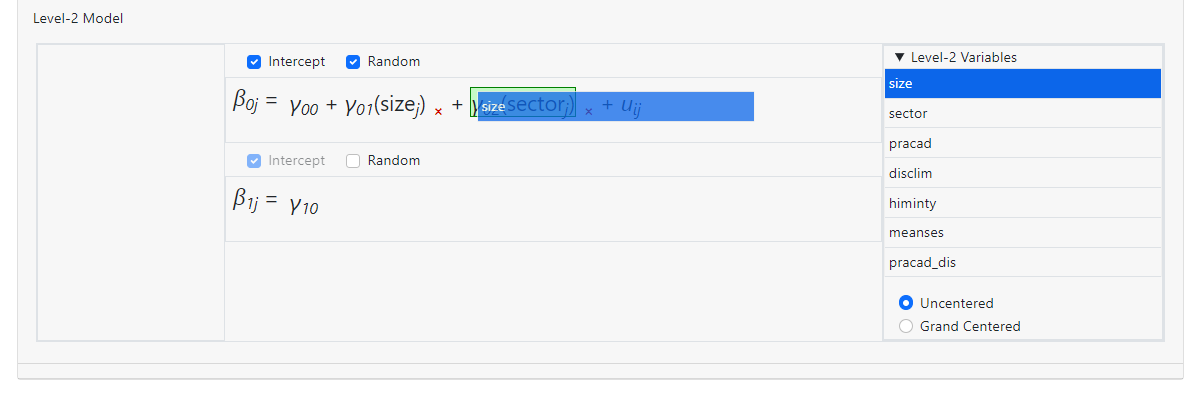
Task: Delete the sector term using its x icon
Action: (x=589, y=112)
